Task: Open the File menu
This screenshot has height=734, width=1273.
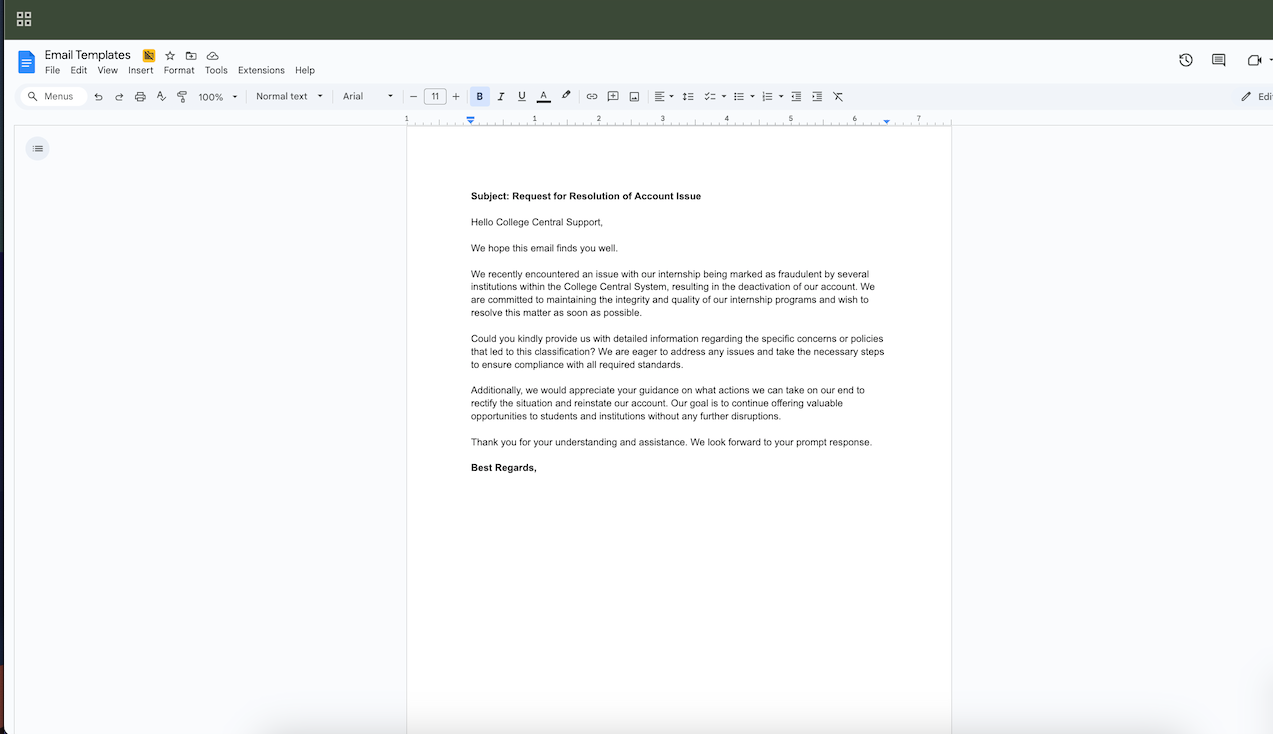Action: tap(52, 71)
